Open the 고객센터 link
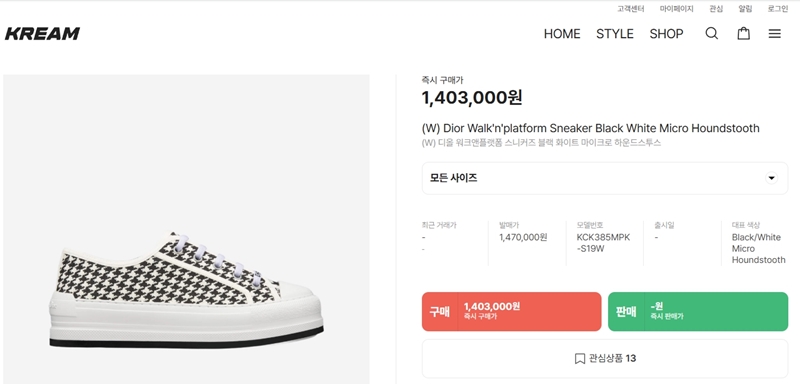 pyautogui.click(x=631, y=9)
